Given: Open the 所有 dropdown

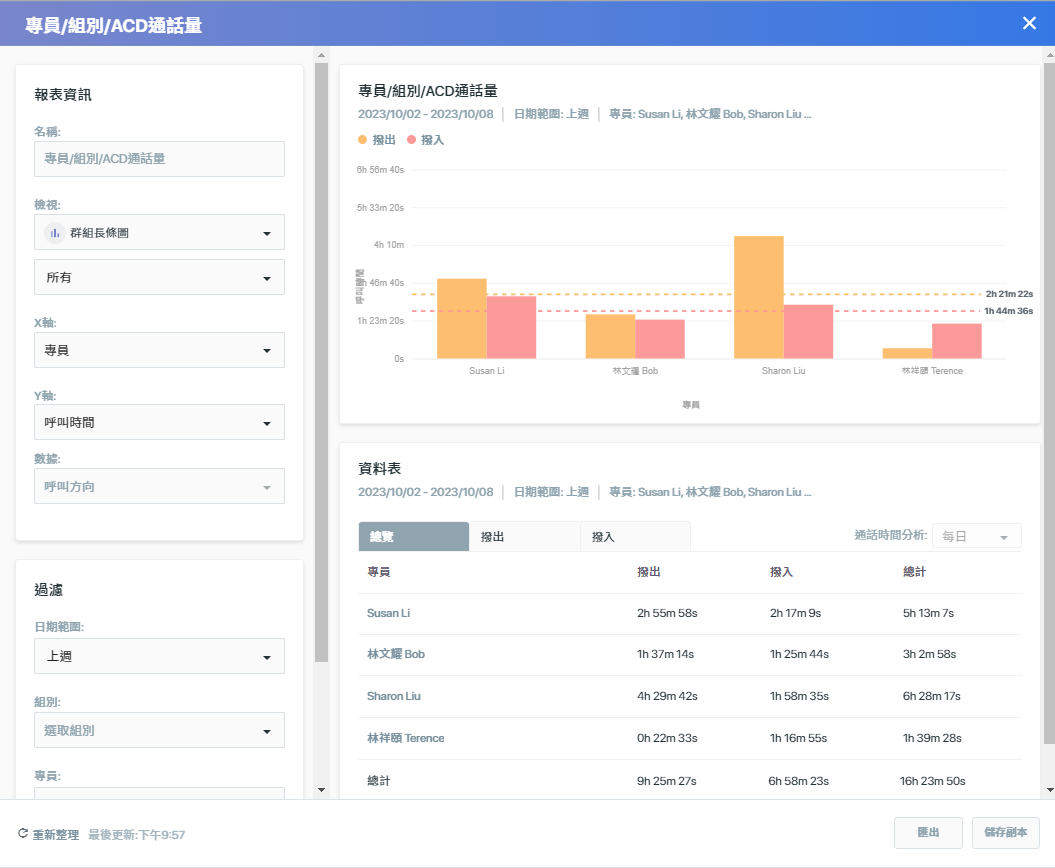Looking at the screenshot, I should pyautogui.click(x=159, y=277).
